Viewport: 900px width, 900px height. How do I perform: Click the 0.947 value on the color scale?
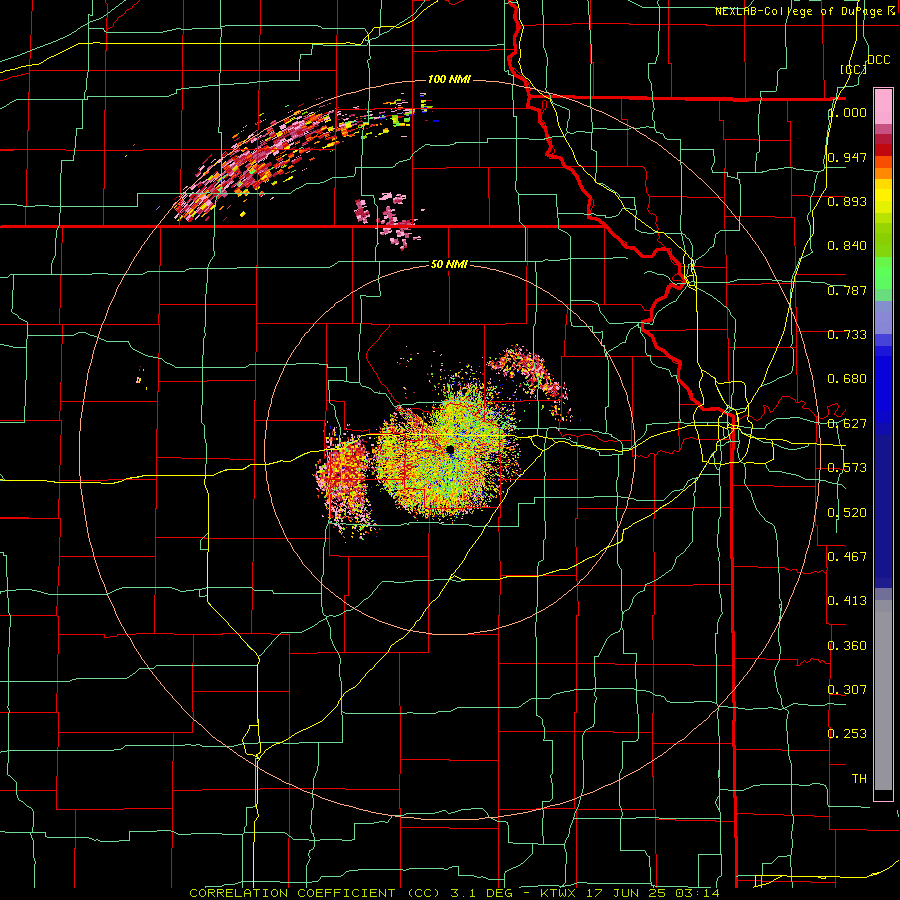[x=847, y=157]
